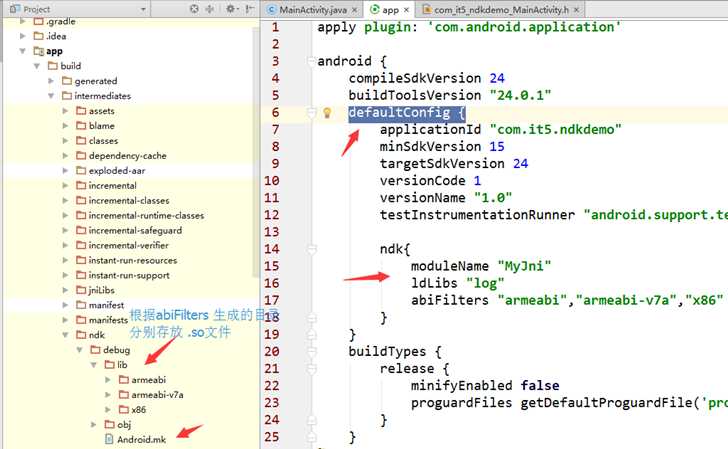
Task: Close the com_it5_ndkdemo_MainActivity.h tab
Action: pyautogui.click(x=576, y=9)
